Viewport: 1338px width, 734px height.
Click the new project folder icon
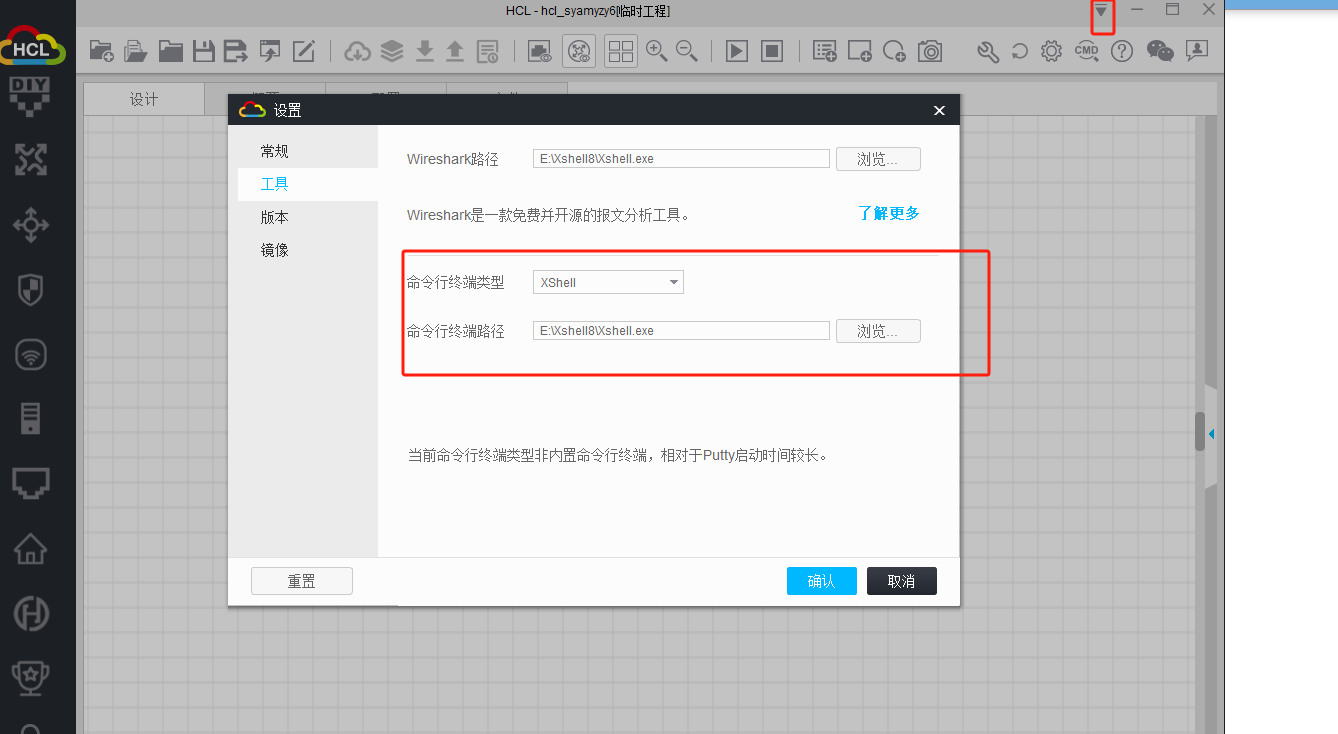102,51
